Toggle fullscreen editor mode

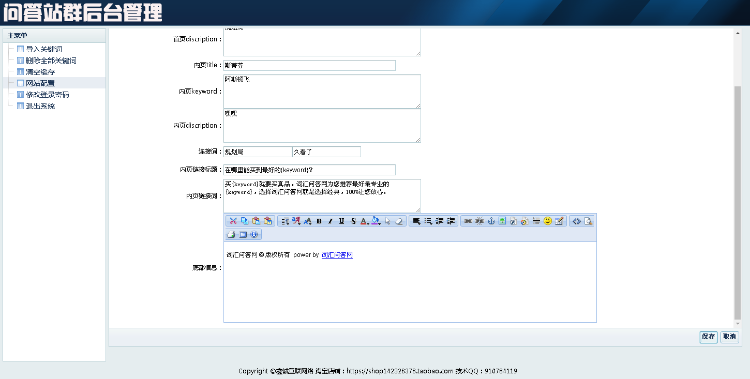coord(243,234)
